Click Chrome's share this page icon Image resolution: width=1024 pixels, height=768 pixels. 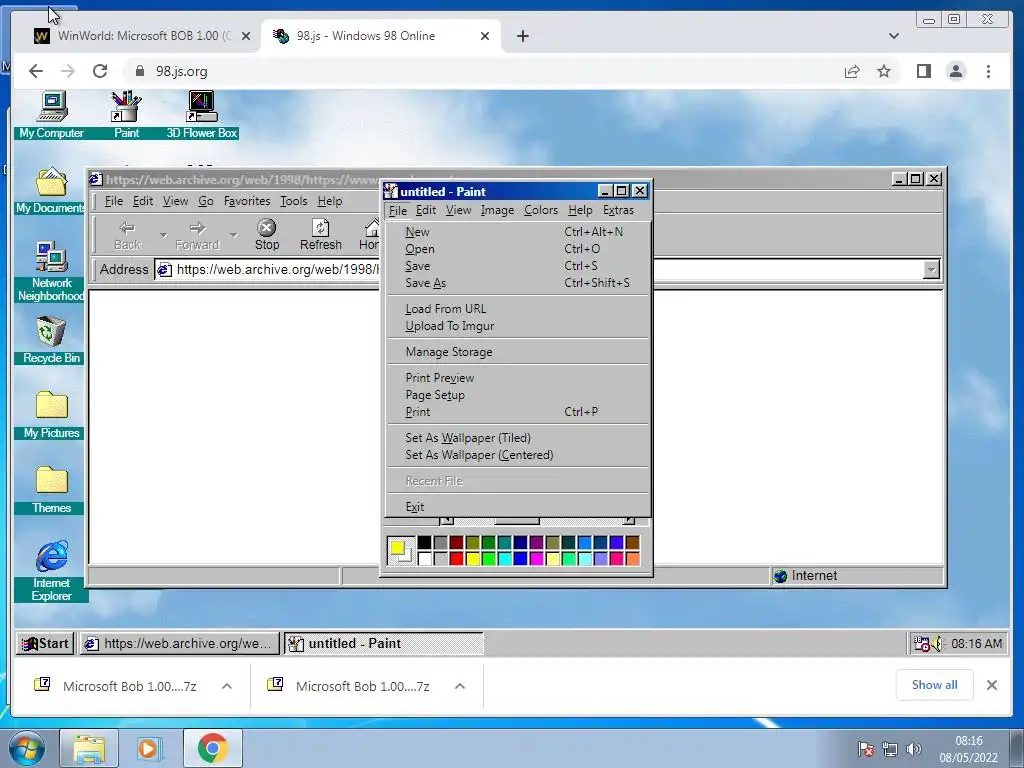pos(852,71)
